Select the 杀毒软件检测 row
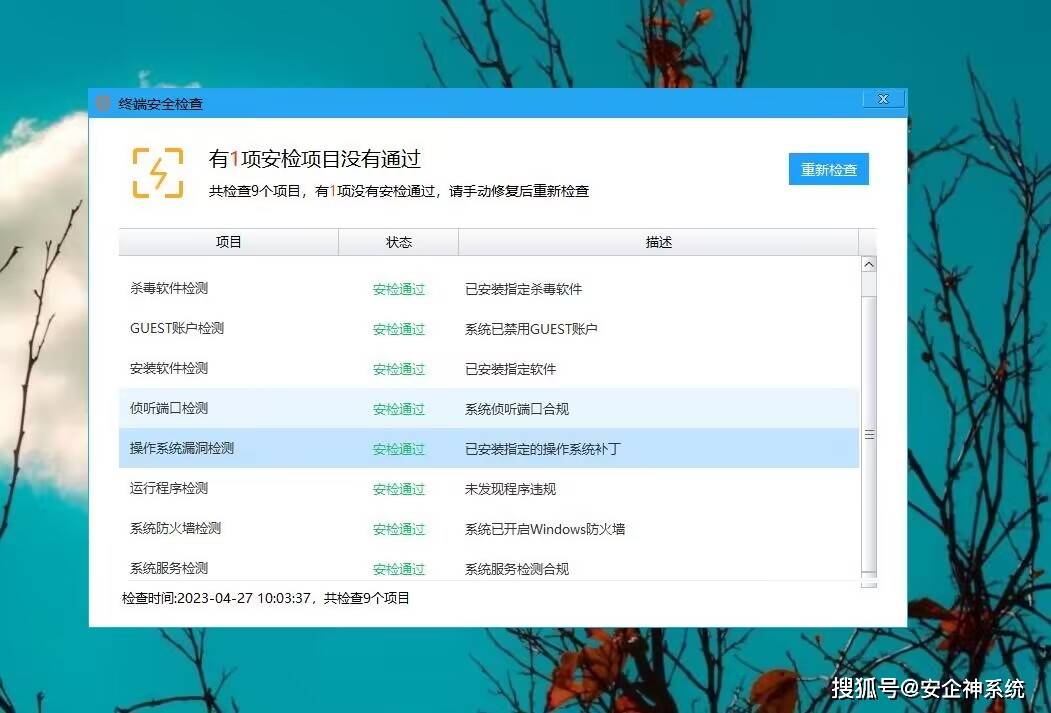 [x=489, y=289]
